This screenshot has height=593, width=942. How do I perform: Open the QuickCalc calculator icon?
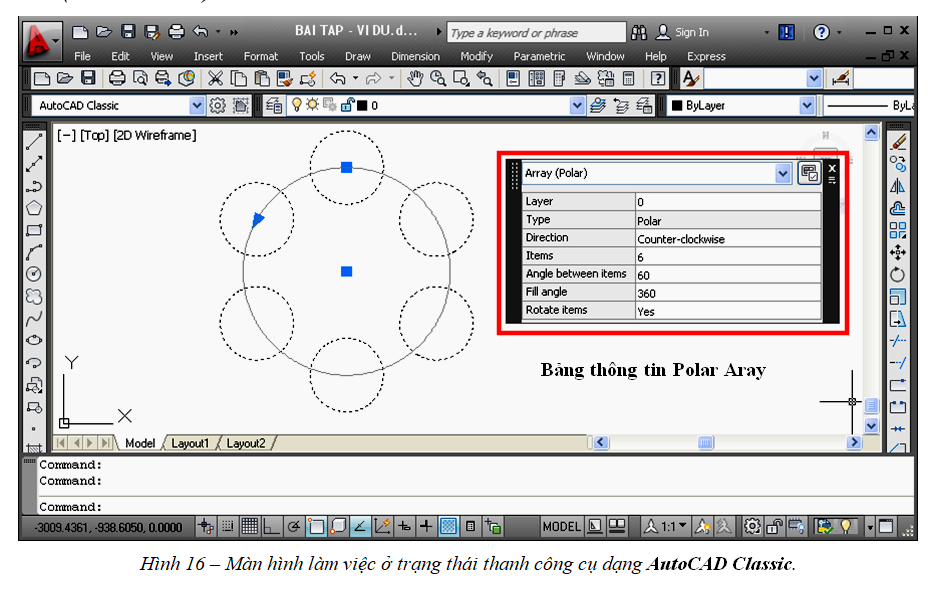(628, 78)
